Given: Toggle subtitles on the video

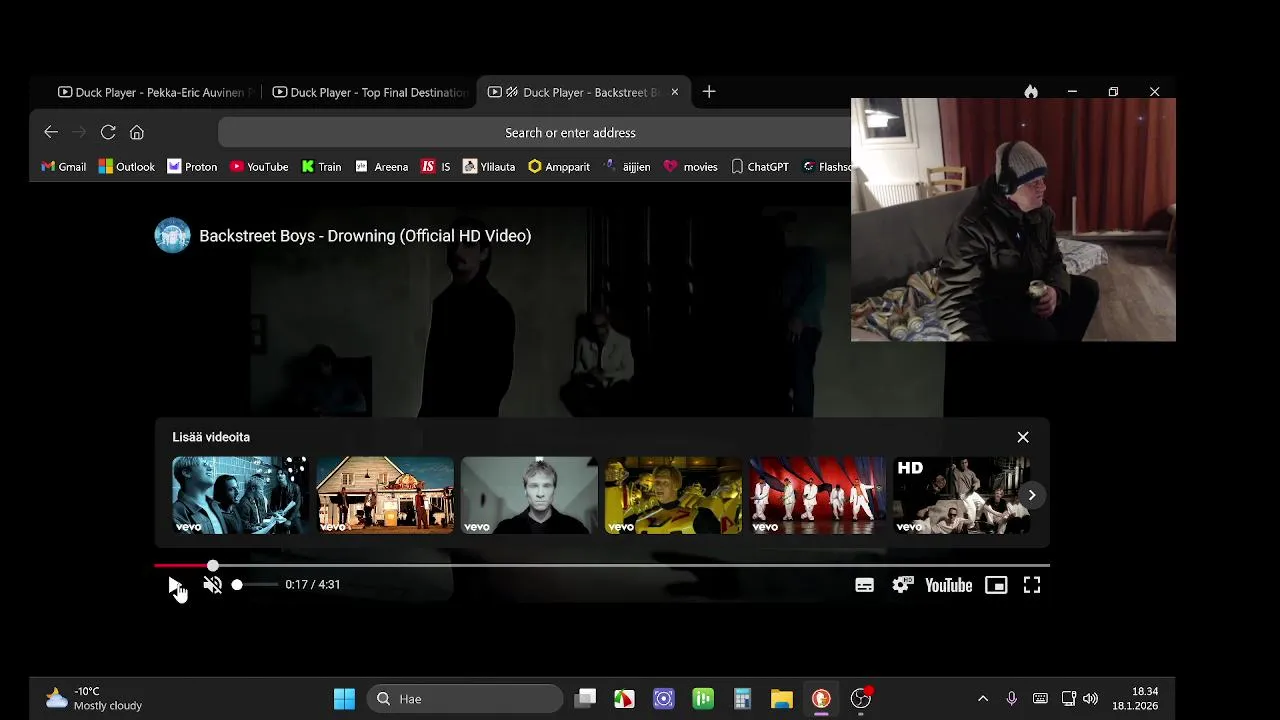Looking at the screenshot, I should click(864, 585).
